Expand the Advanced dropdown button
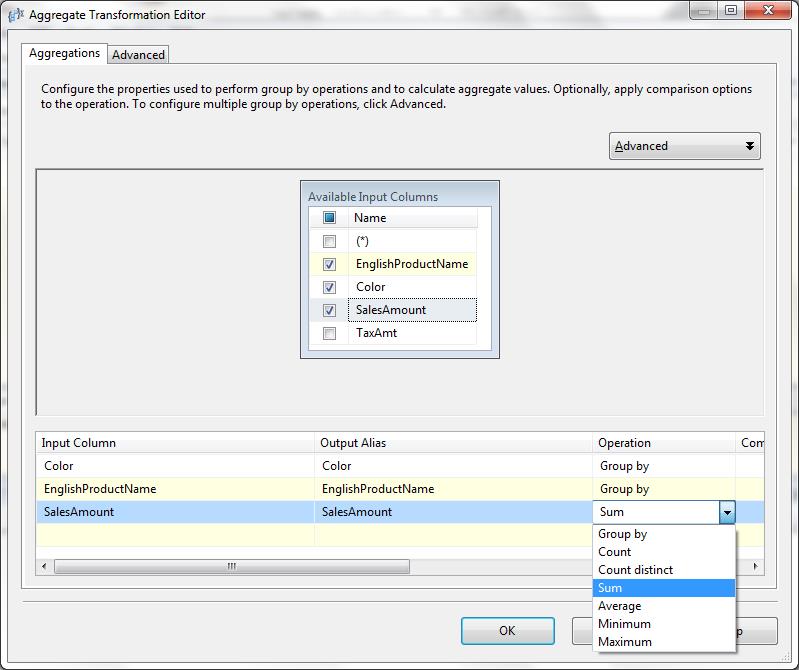The image size is (799, 670). 684,146
